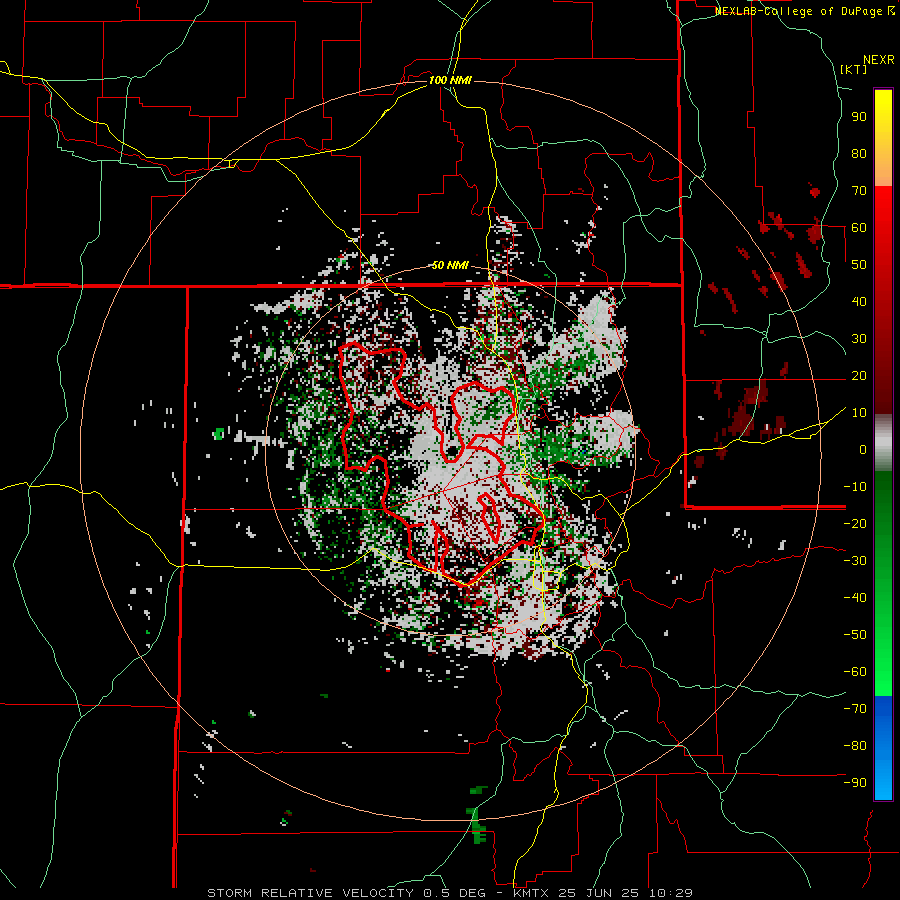
Task: Click the NEXR label above the color bar
Action: tap(879, 60)
